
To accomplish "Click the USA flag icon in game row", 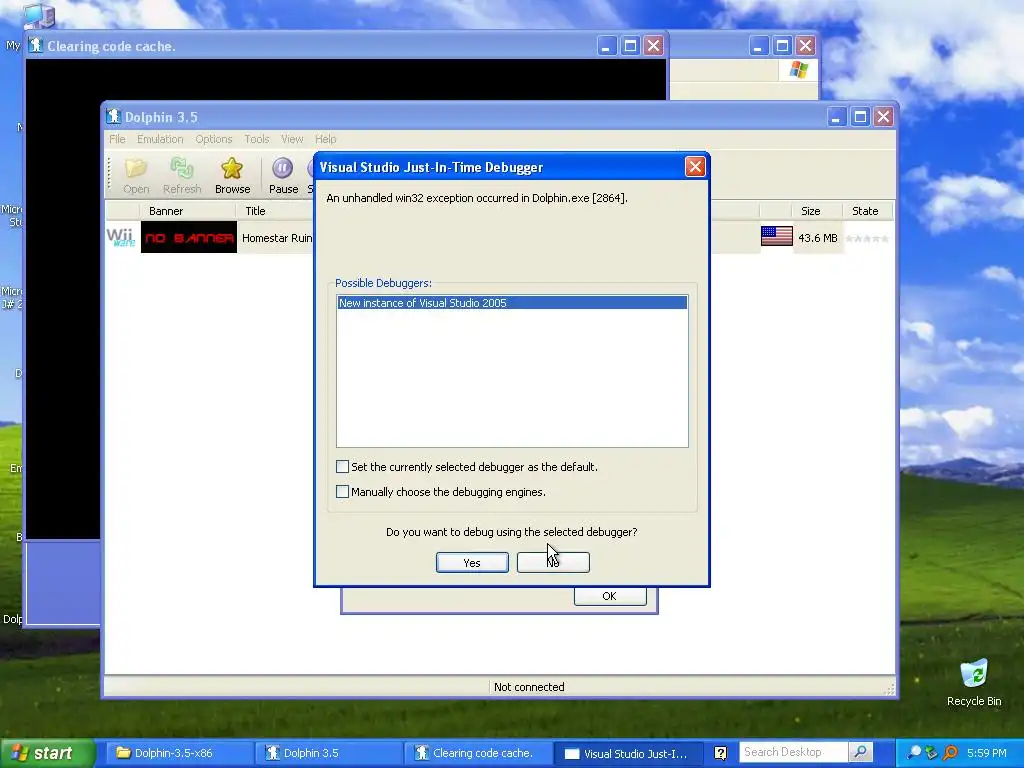I will tap(776, 236).
